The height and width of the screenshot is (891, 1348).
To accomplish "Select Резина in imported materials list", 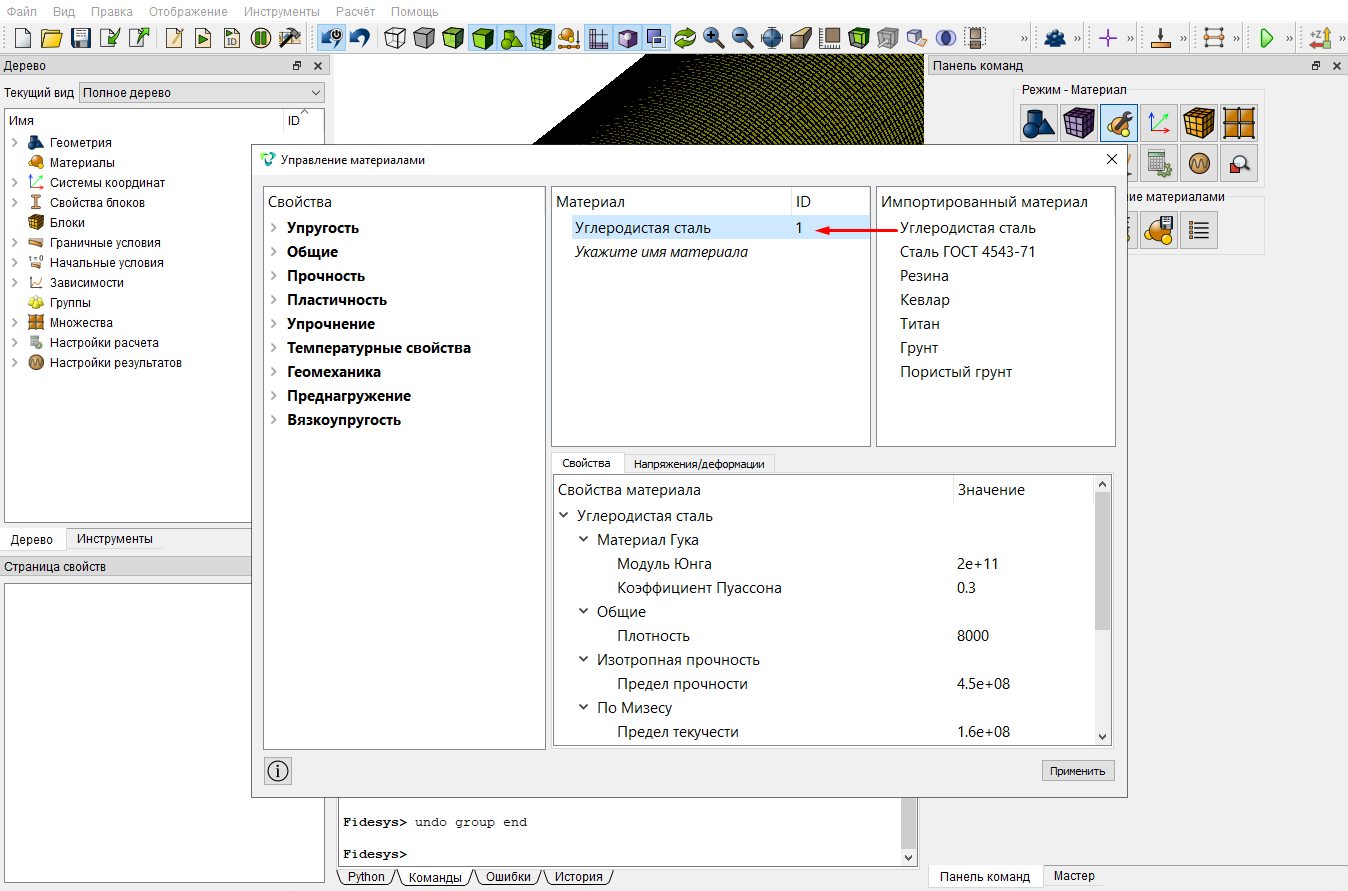I will [x=924, y=276].
